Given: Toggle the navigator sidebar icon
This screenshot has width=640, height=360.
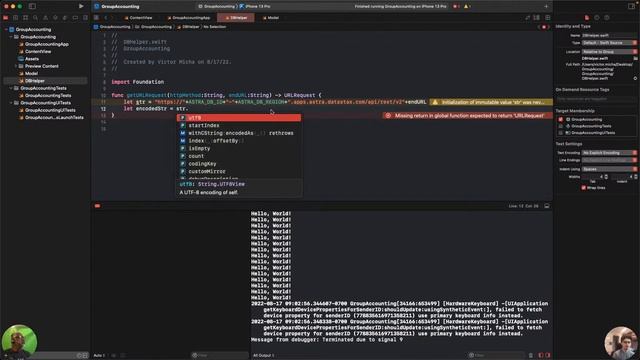Looking at the screenshot, I should [32, 6].
